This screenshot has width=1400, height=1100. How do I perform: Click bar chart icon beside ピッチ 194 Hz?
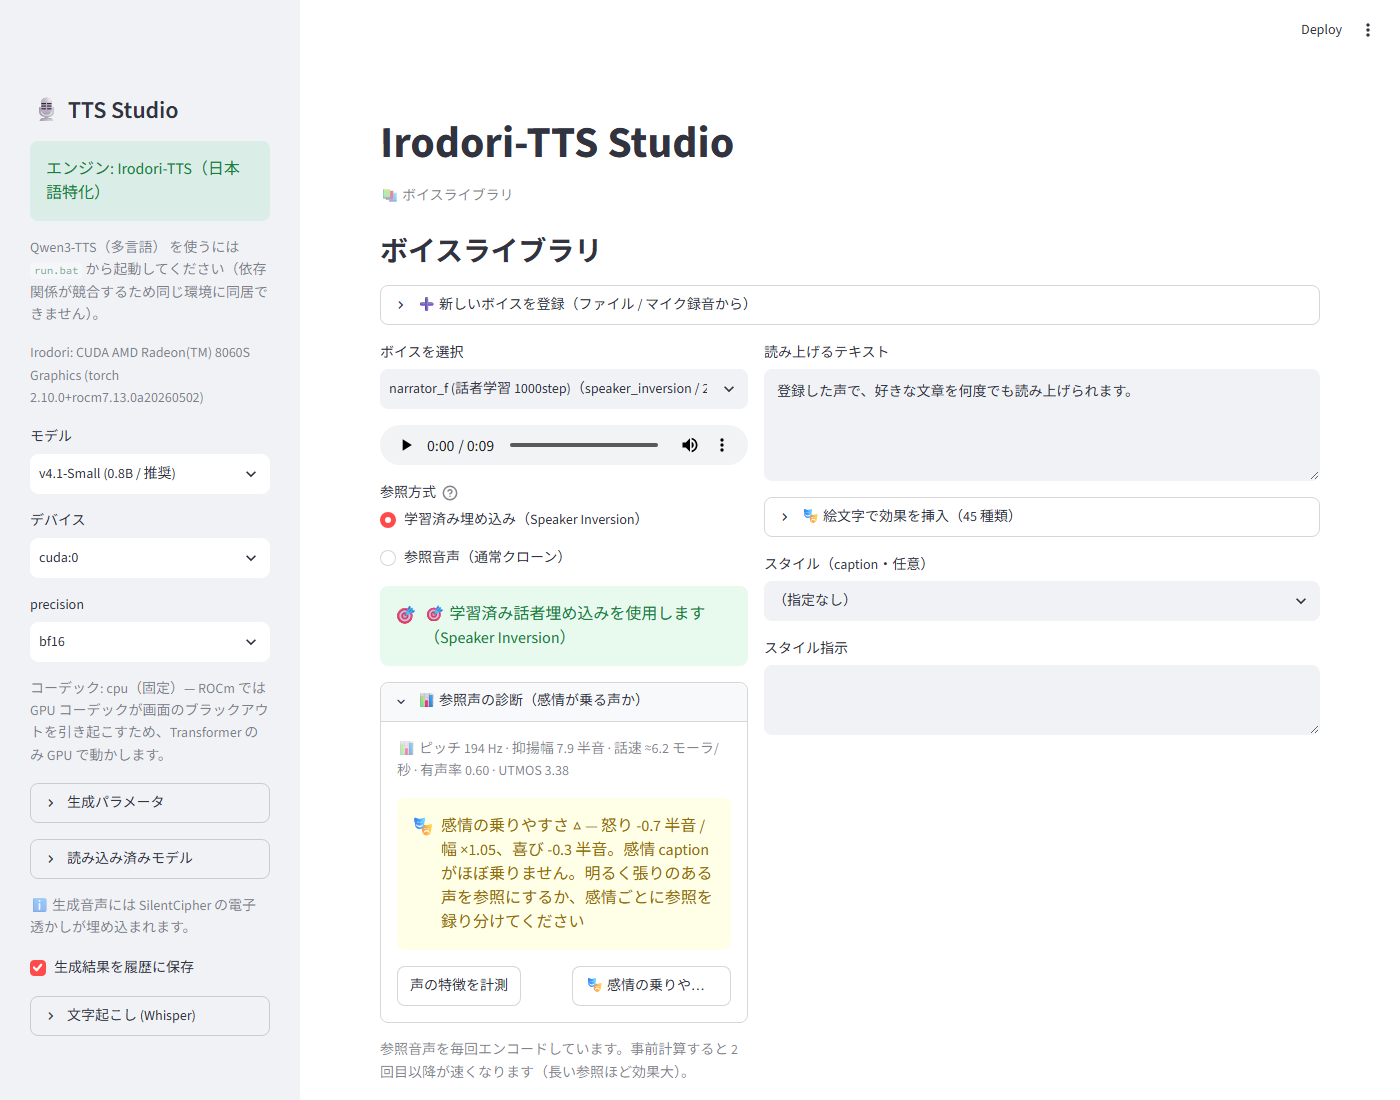[x=406, y=748]
